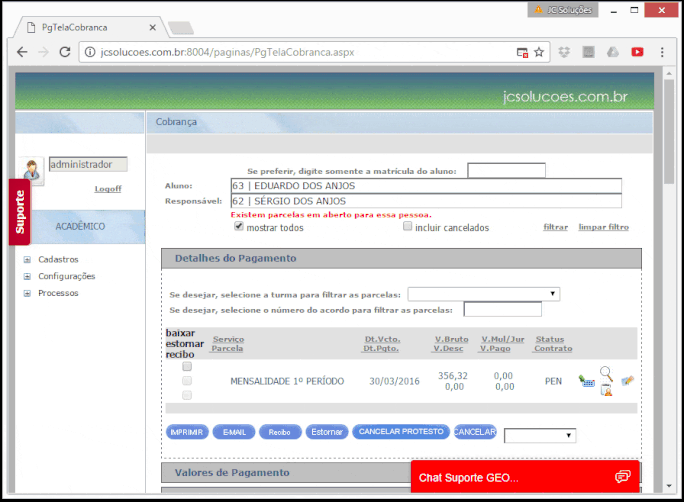Click the Logoff link
The height and width of the screenshot is (502, 684).
coord(108,189)
